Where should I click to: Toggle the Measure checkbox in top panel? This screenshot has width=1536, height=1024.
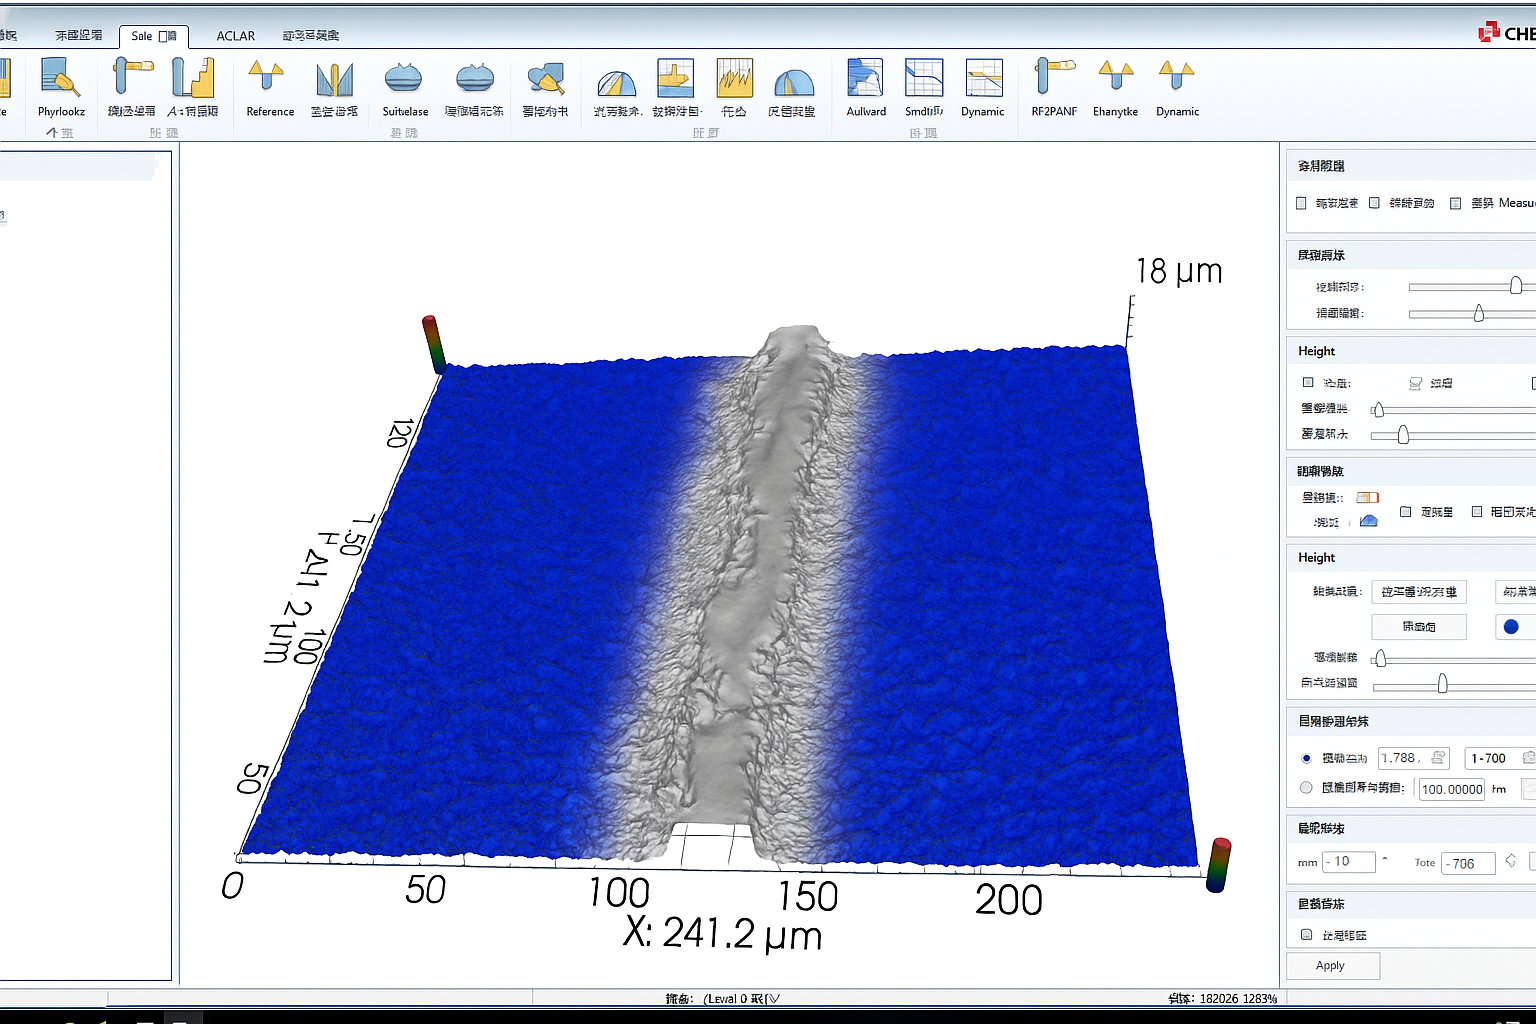tap(1456, 203)
